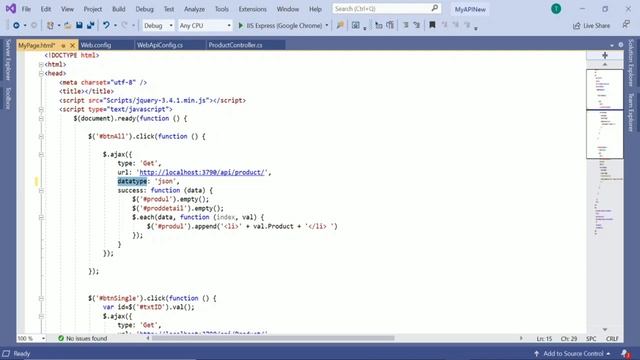Click the horizontal scrollbar thumb
The height and width of the screenshot is (360, 640).
pyautogui.click(x=273, y=338)
